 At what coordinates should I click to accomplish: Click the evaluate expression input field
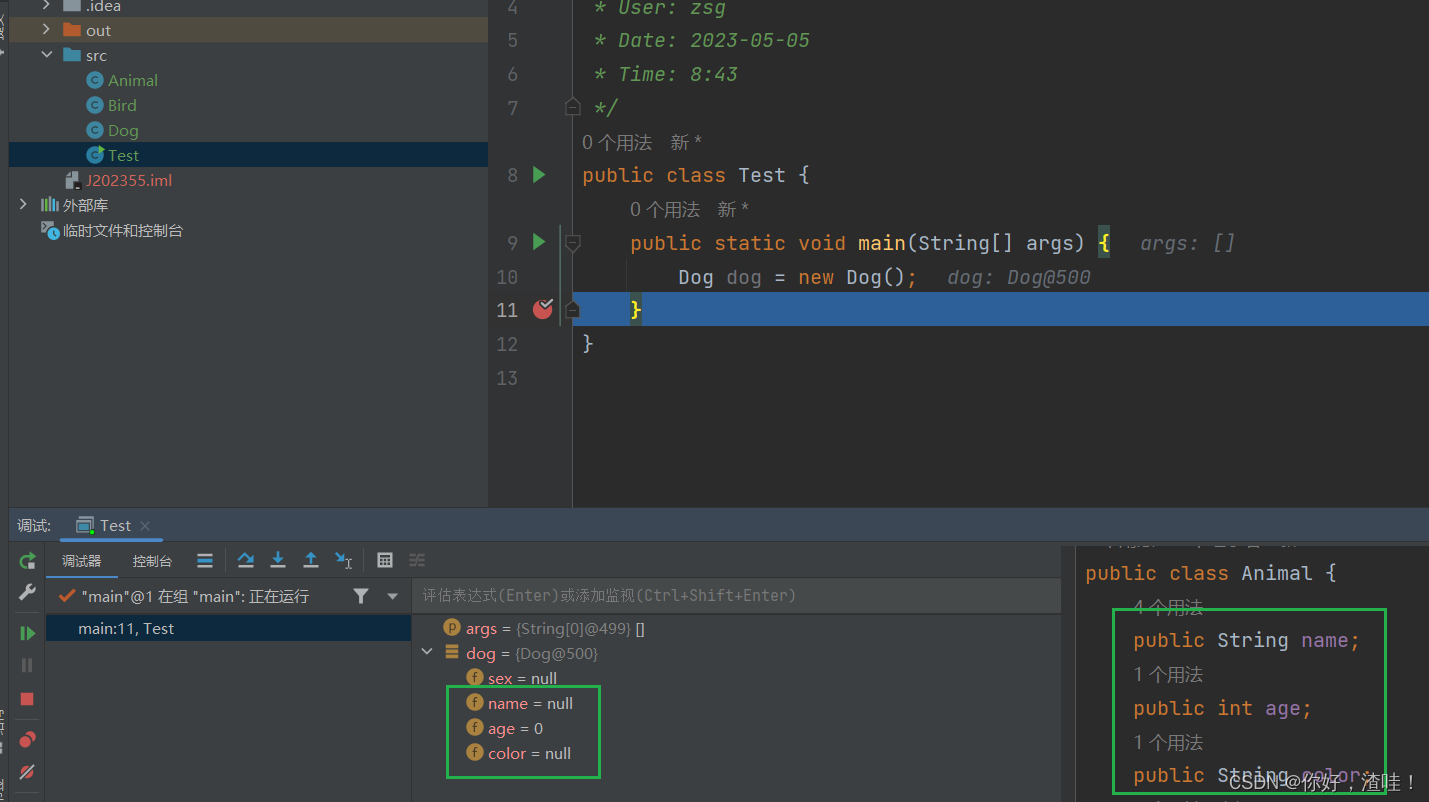pyautogui.click(x=736, y=595)
